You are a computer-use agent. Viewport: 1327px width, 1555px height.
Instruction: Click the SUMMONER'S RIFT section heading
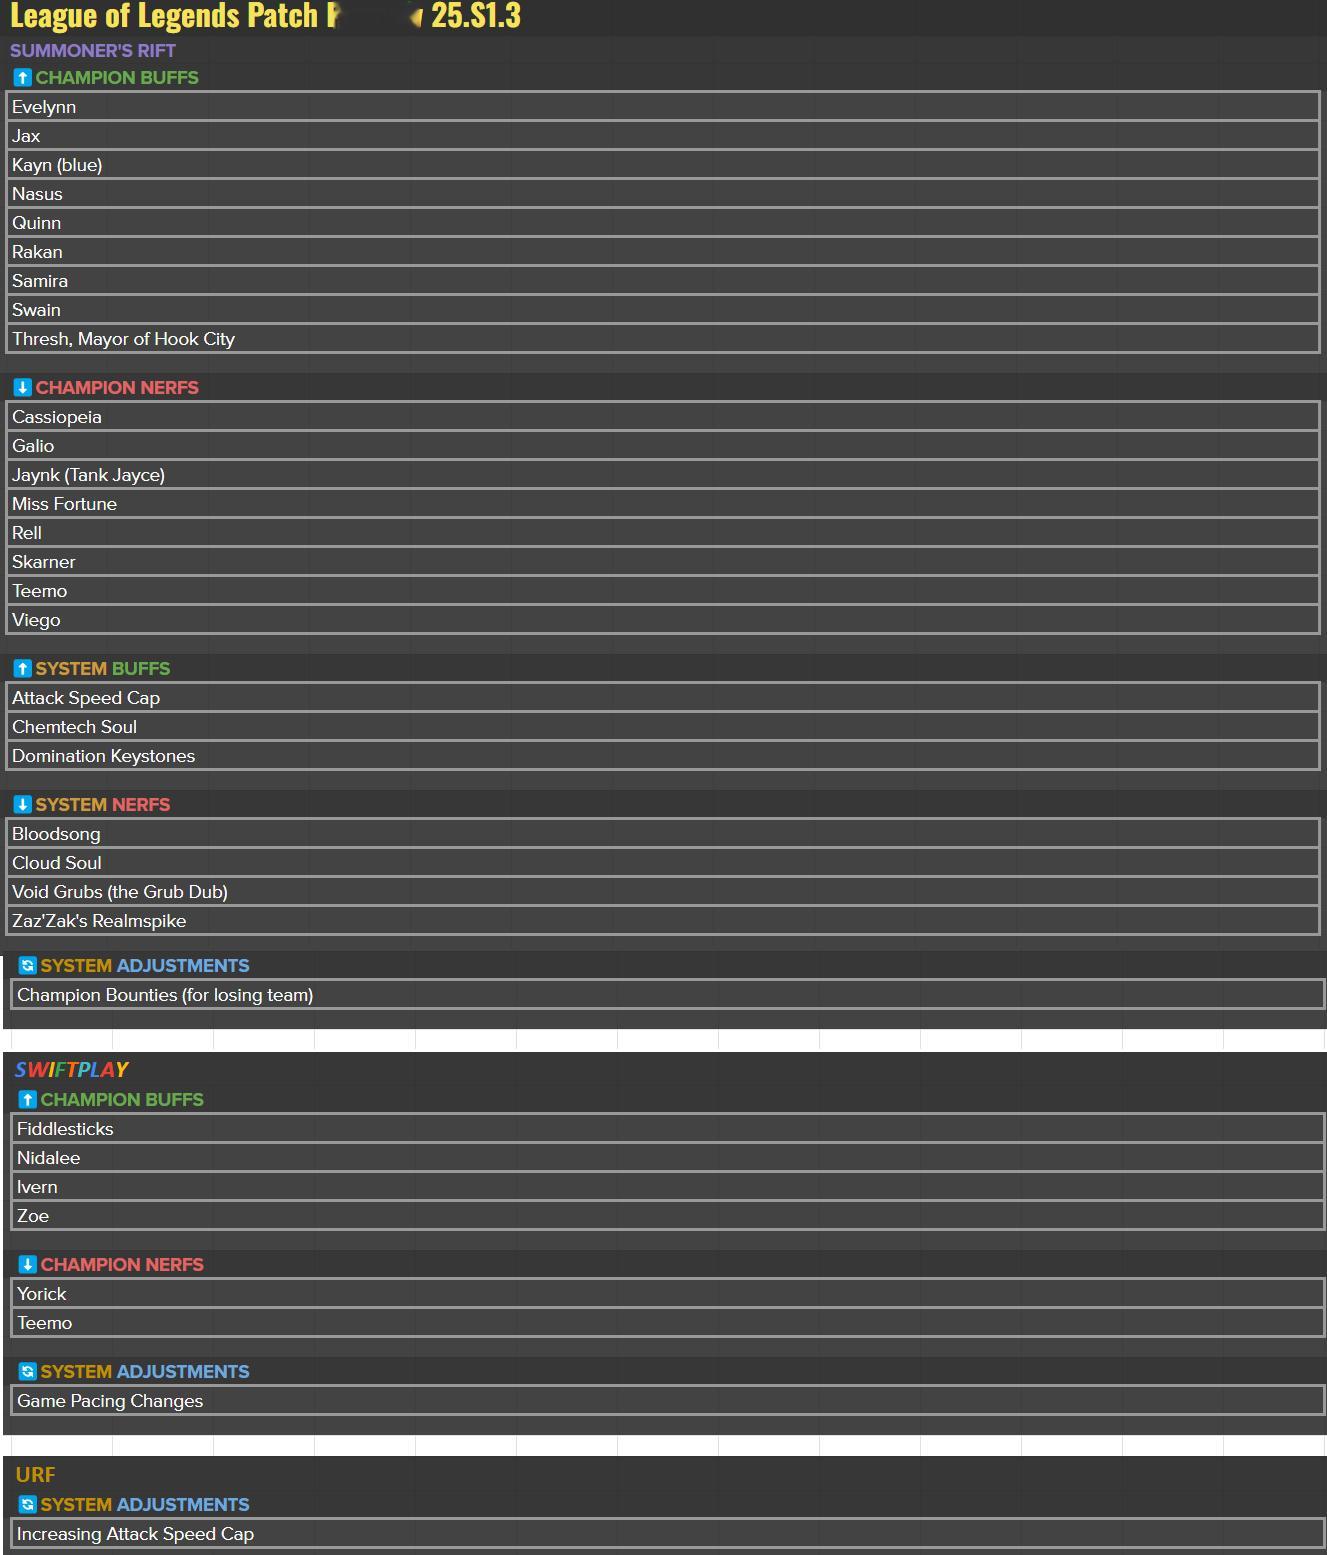tap(93, 51)
